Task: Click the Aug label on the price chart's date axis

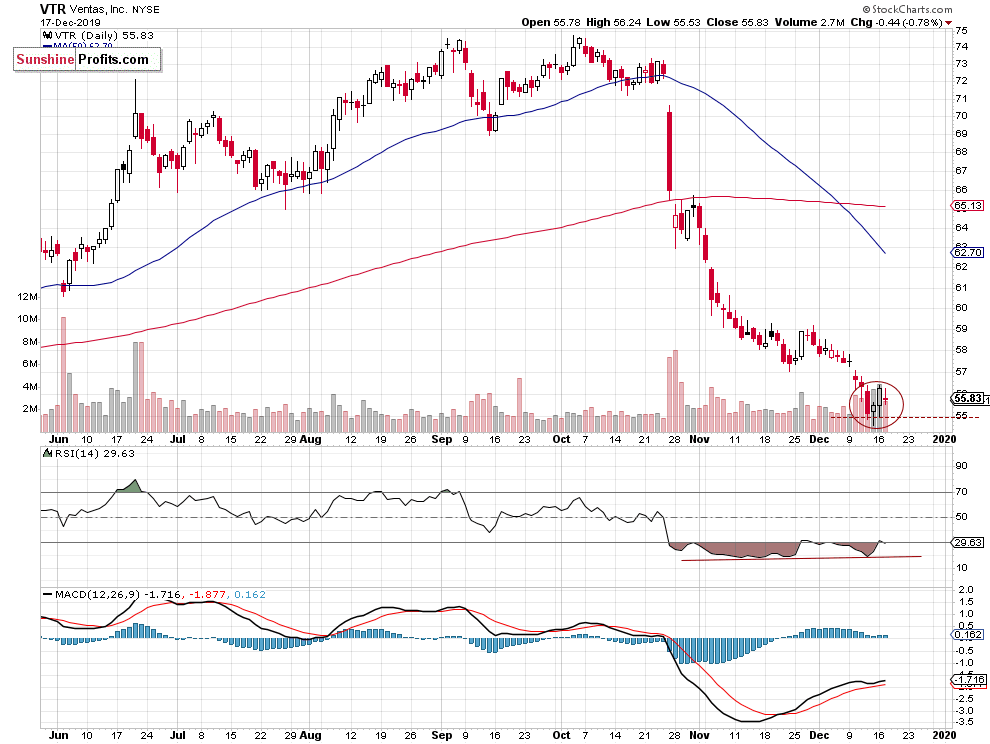Action: click(310, 439)
